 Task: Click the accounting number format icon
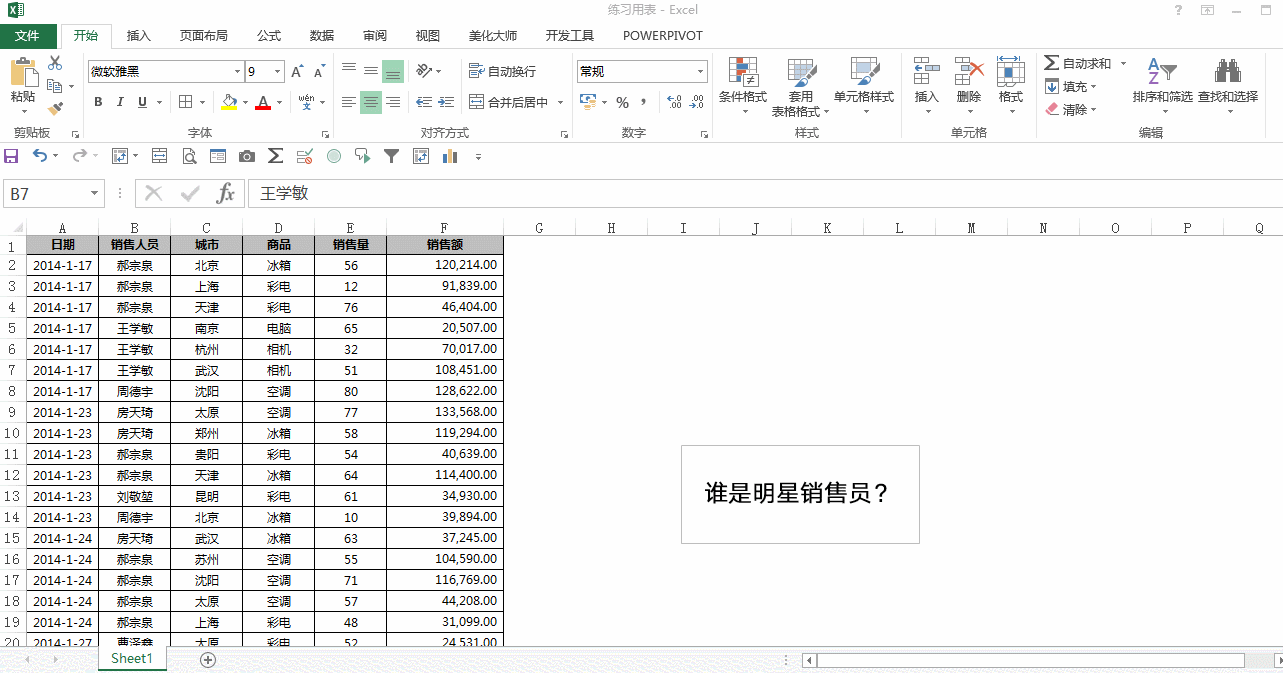click(588, 102)
